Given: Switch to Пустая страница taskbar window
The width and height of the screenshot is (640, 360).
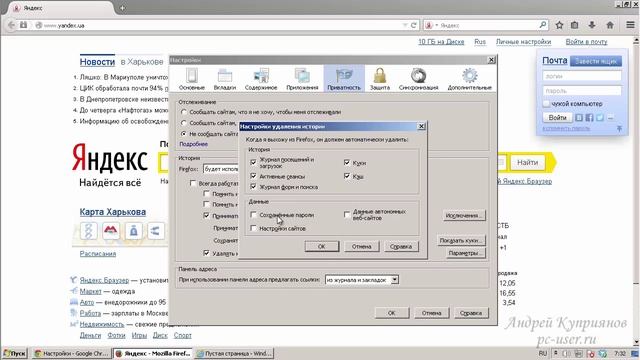Looking at the screenshot, I should click(x=234, y=353).
